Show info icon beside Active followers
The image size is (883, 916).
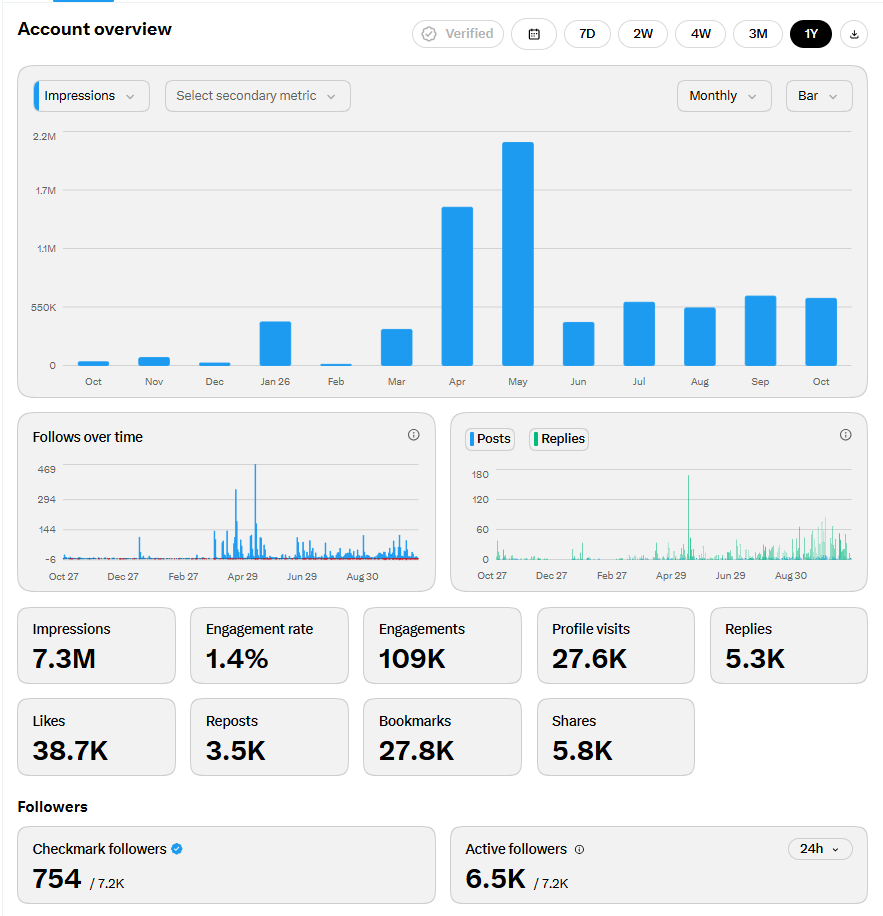coord(579,849)
